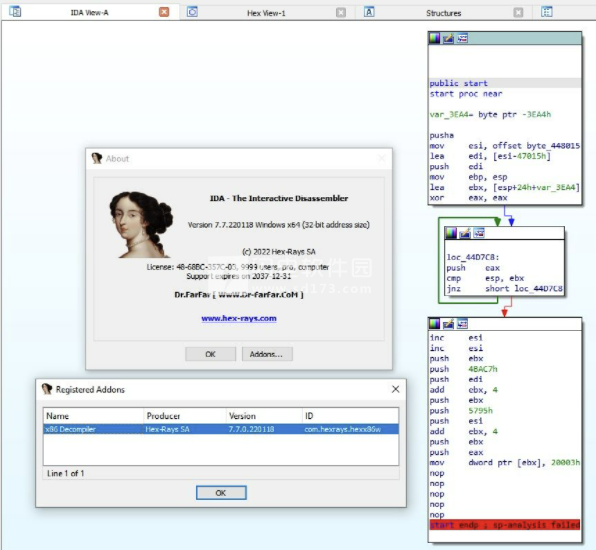Click the Hex View-1 tab icon
596x550 pixels.
click(x=192, y=12)
